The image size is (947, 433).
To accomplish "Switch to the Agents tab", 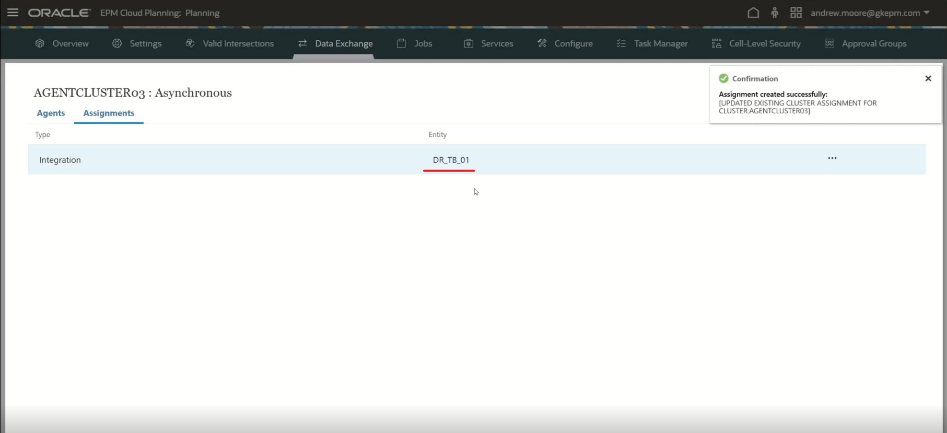I will click(x=51, y=114).
